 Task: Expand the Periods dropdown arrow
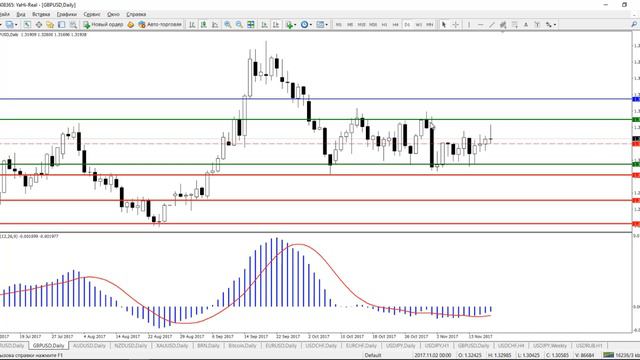click(x=311, y=24)
